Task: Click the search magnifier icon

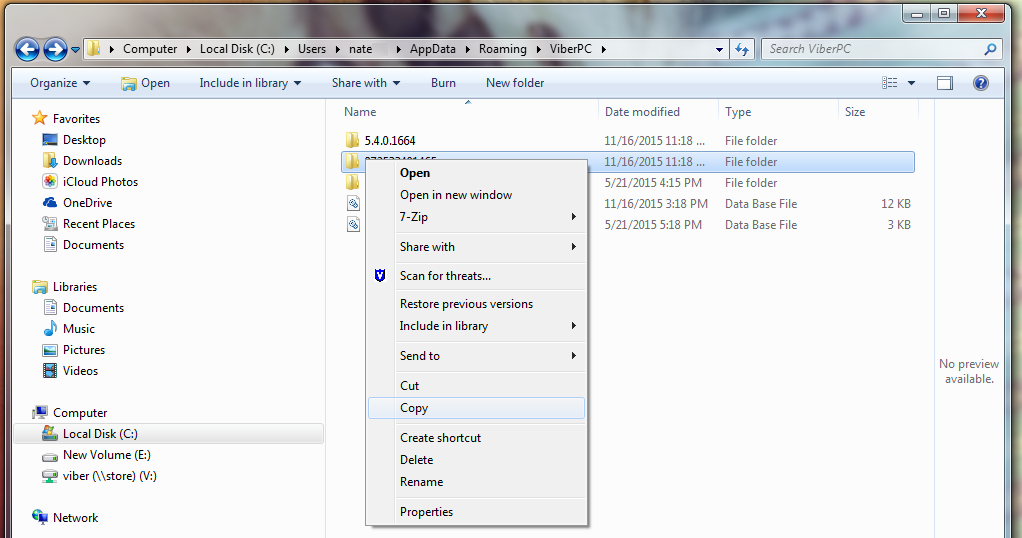Action: click(x=991, y=49)
